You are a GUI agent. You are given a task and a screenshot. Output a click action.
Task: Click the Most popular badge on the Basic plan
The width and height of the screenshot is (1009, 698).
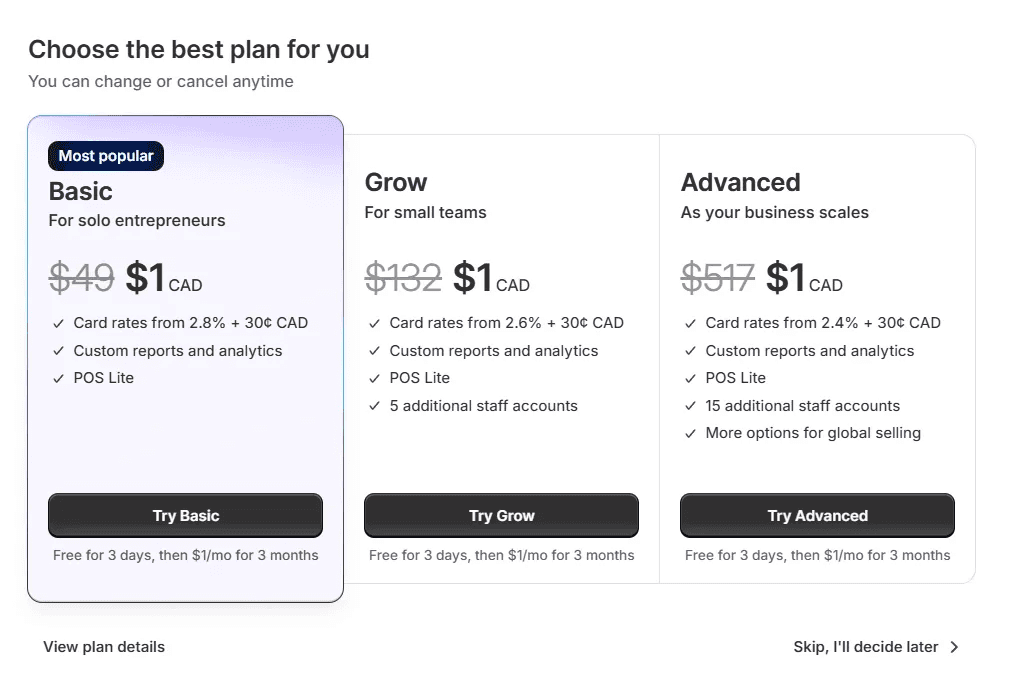click(105, 155)
